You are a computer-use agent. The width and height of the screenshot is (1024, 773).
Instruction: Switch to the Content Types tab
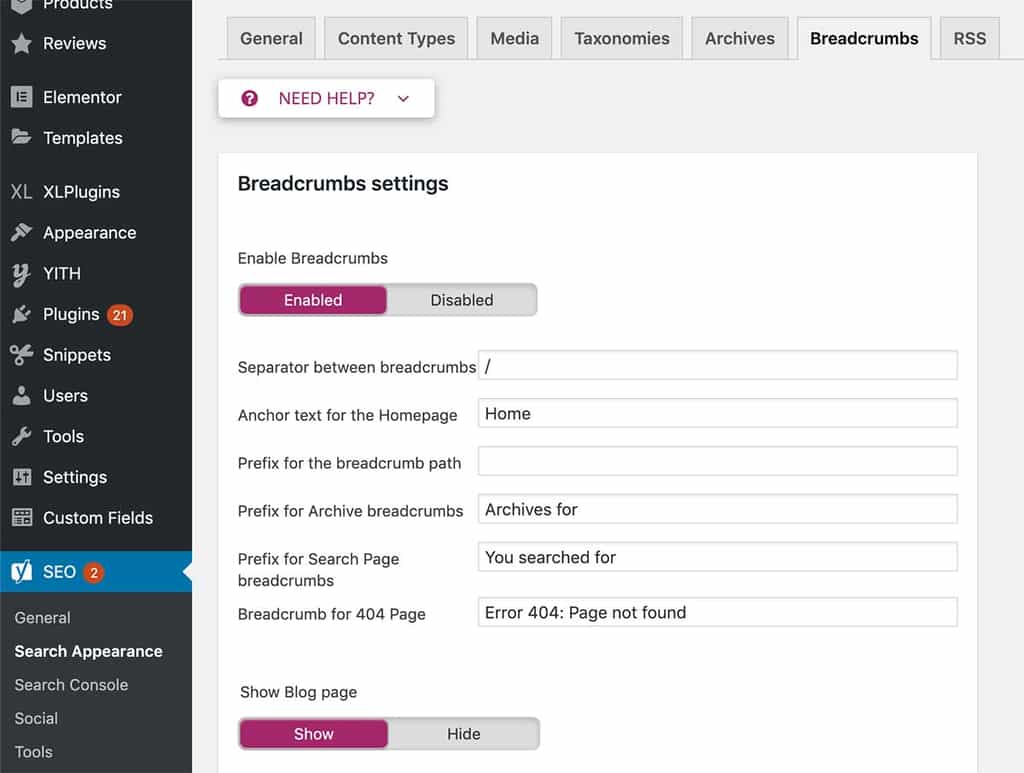(x=396, y=39)
